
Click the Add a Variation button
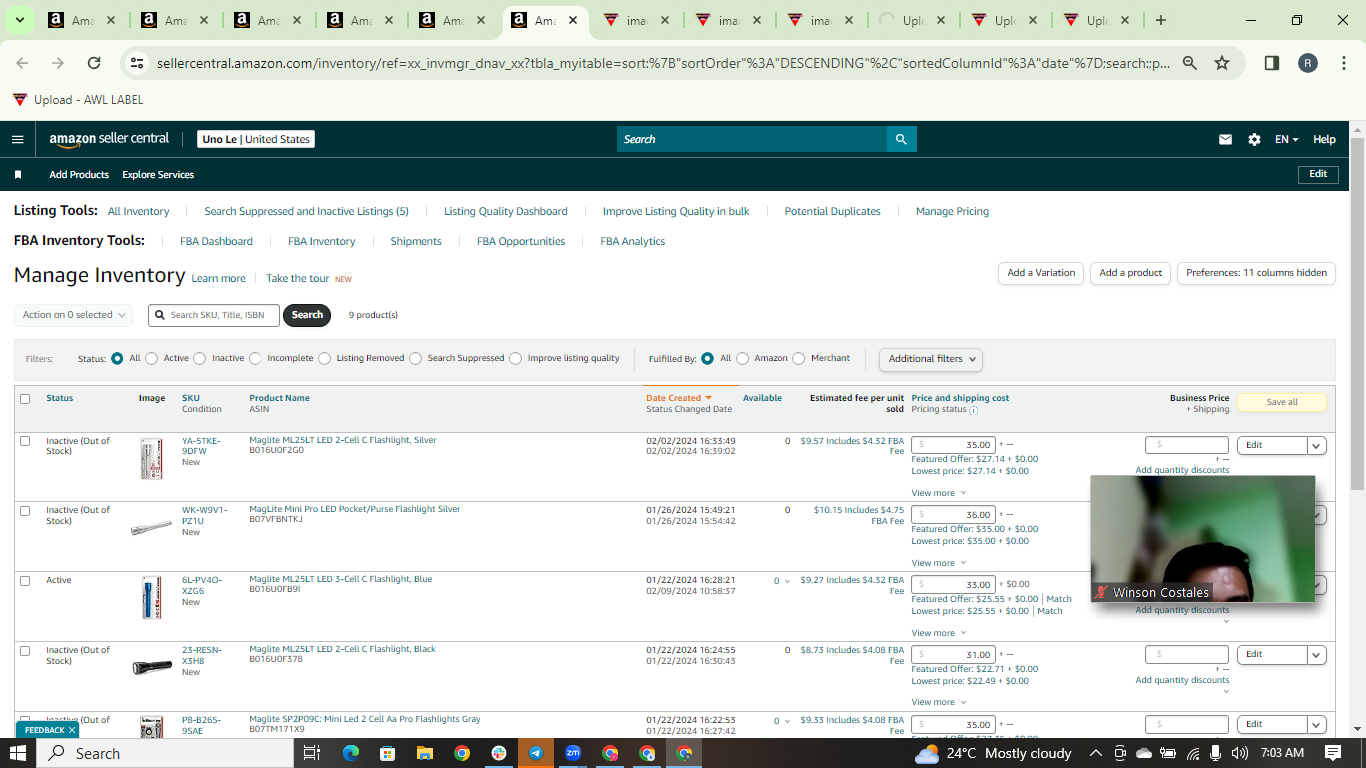click(1041, 273)
